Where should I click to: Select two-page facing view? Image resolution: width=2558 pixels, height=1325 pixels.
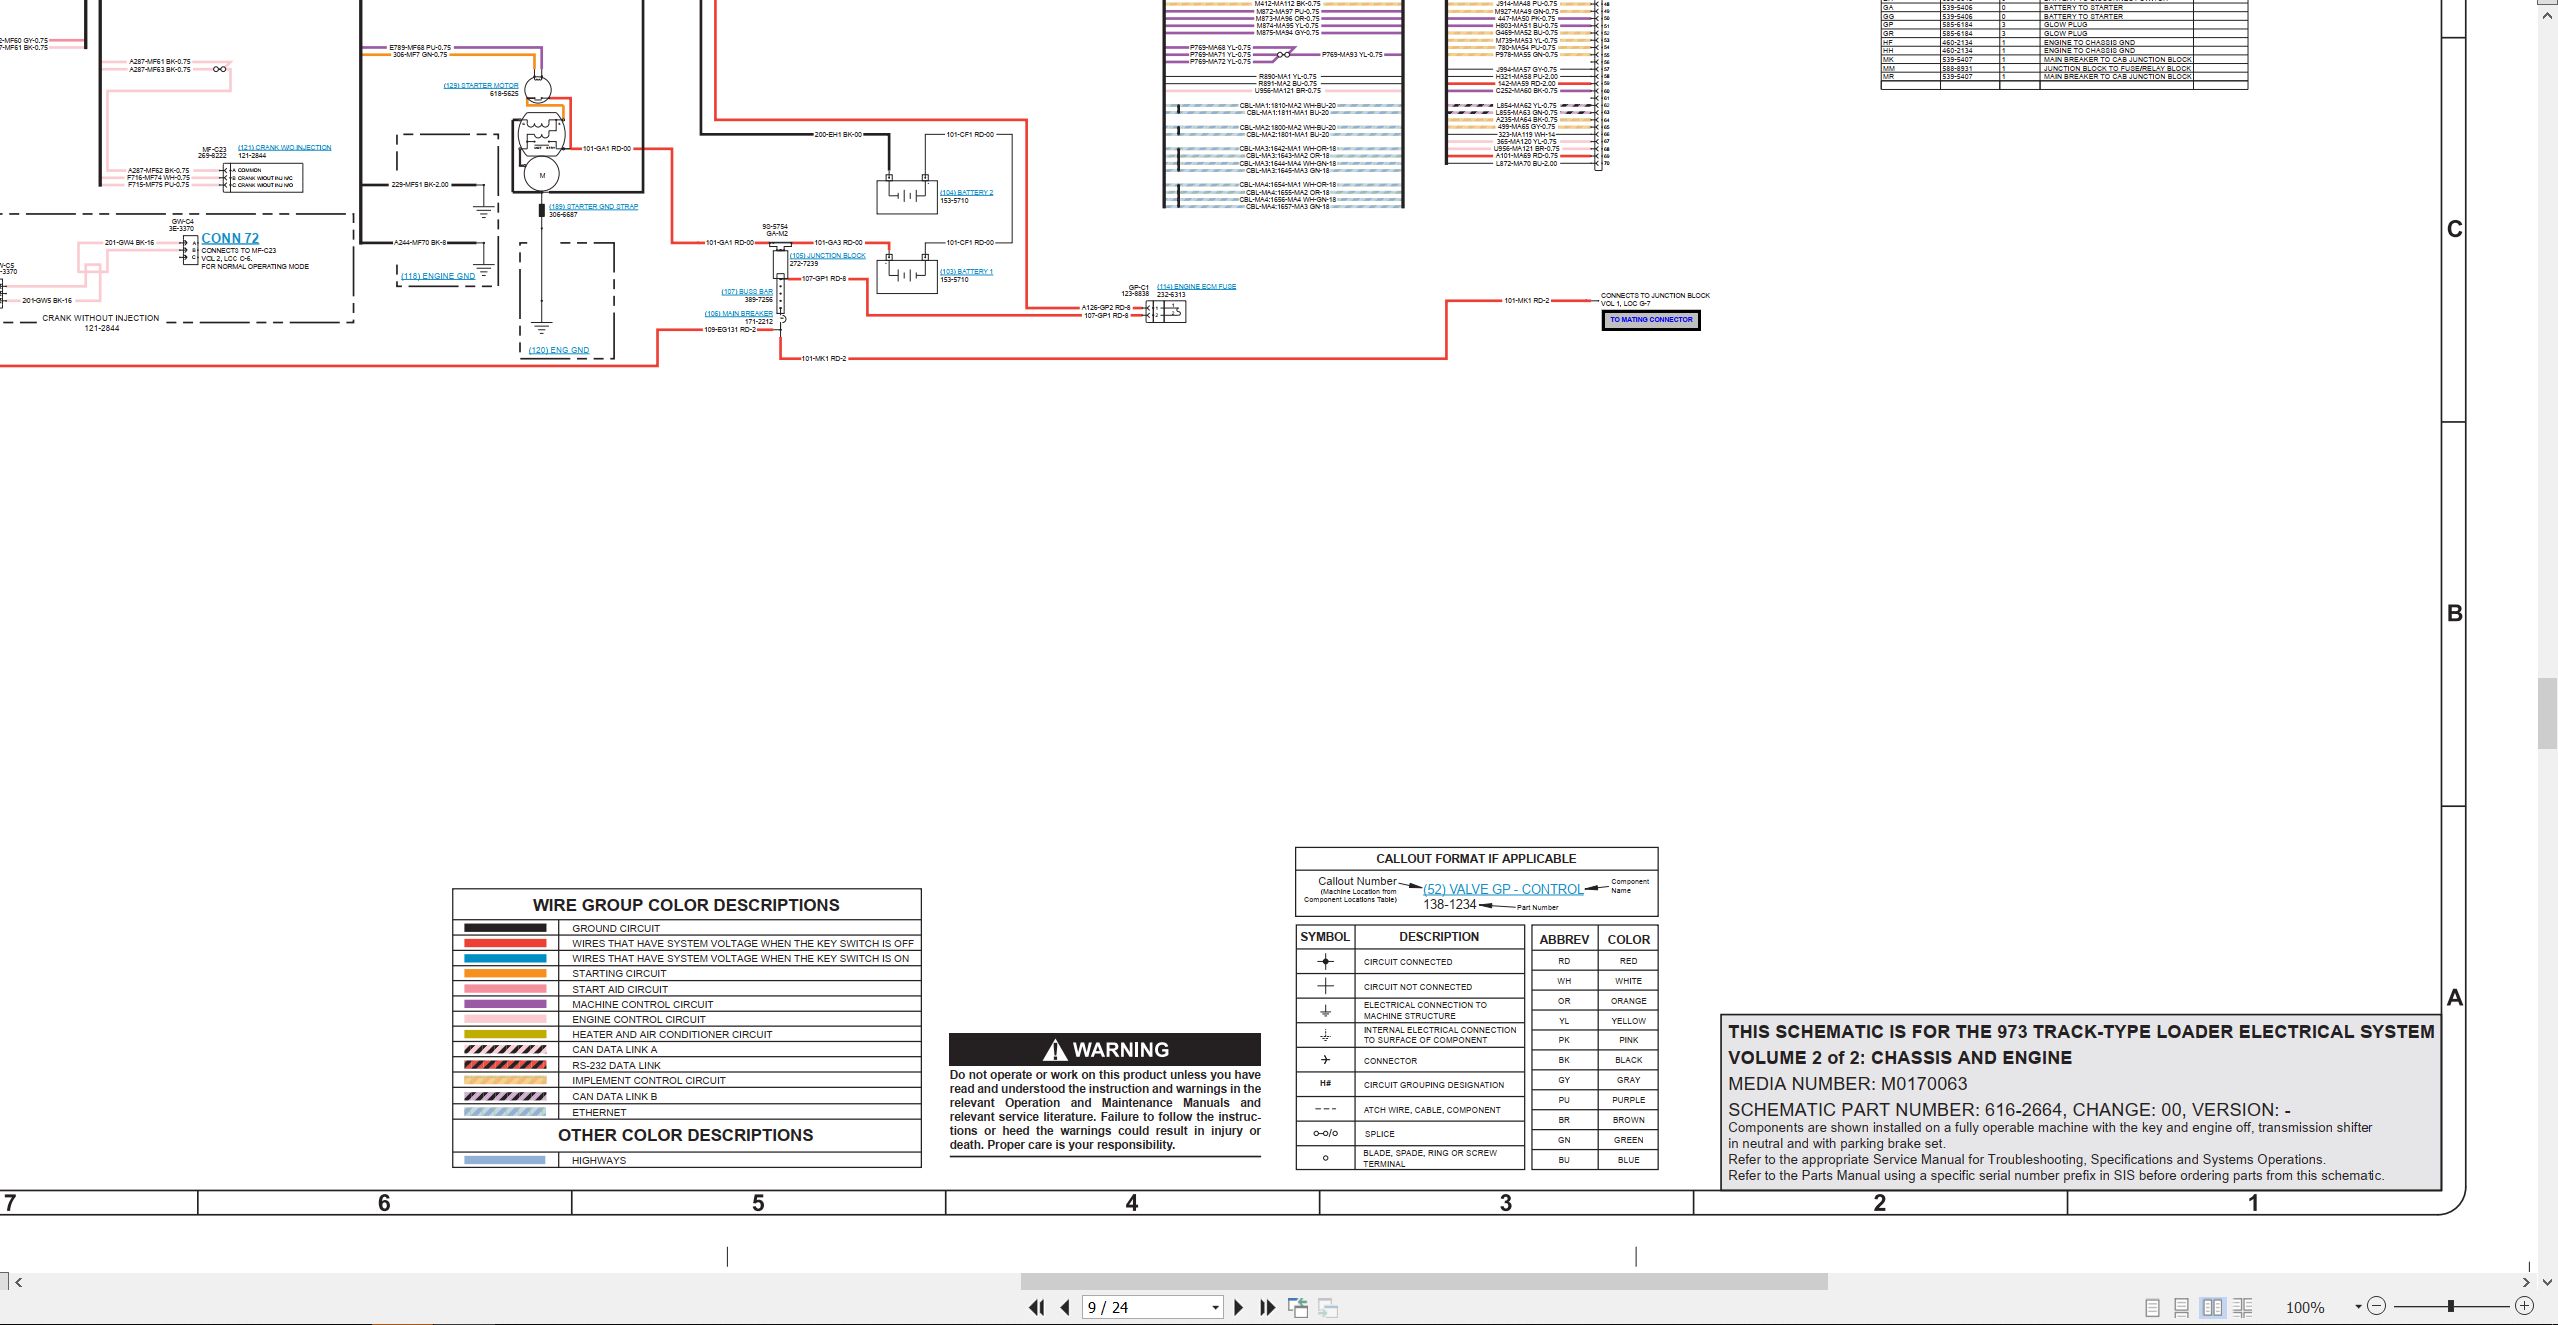pos(2213,1307)
